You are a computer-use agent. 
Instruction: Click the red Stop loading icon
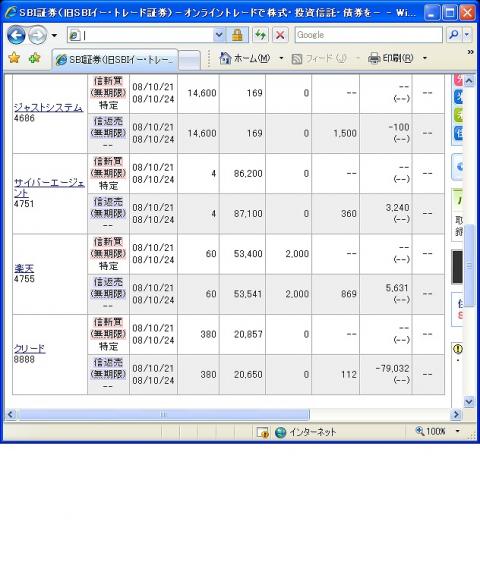(280, 35)
